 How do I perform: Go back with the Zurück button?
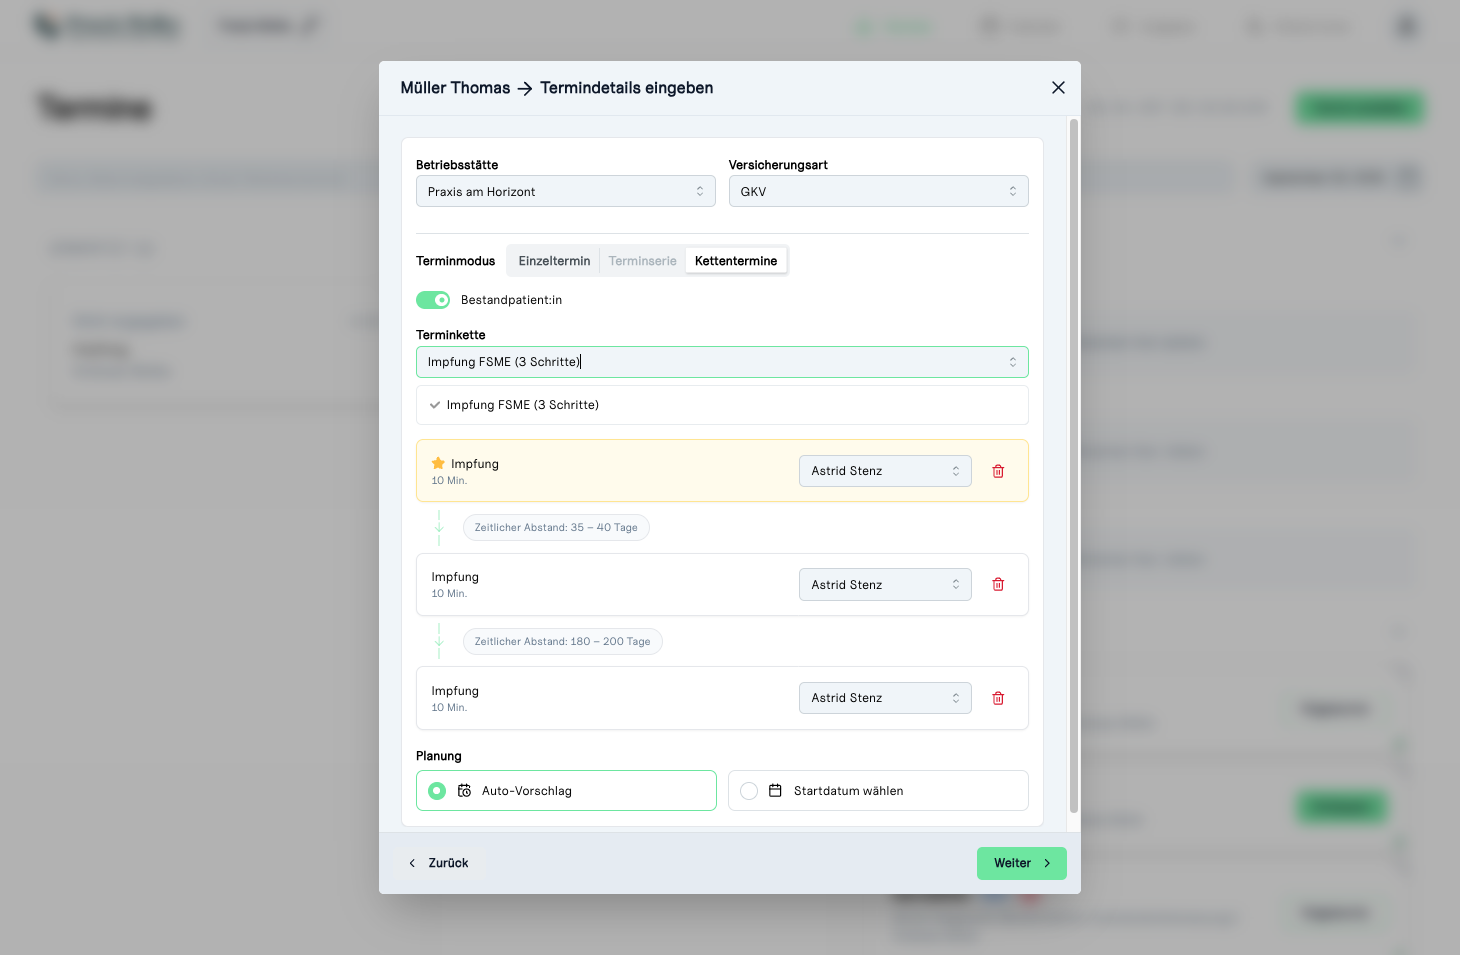point(438,863)
